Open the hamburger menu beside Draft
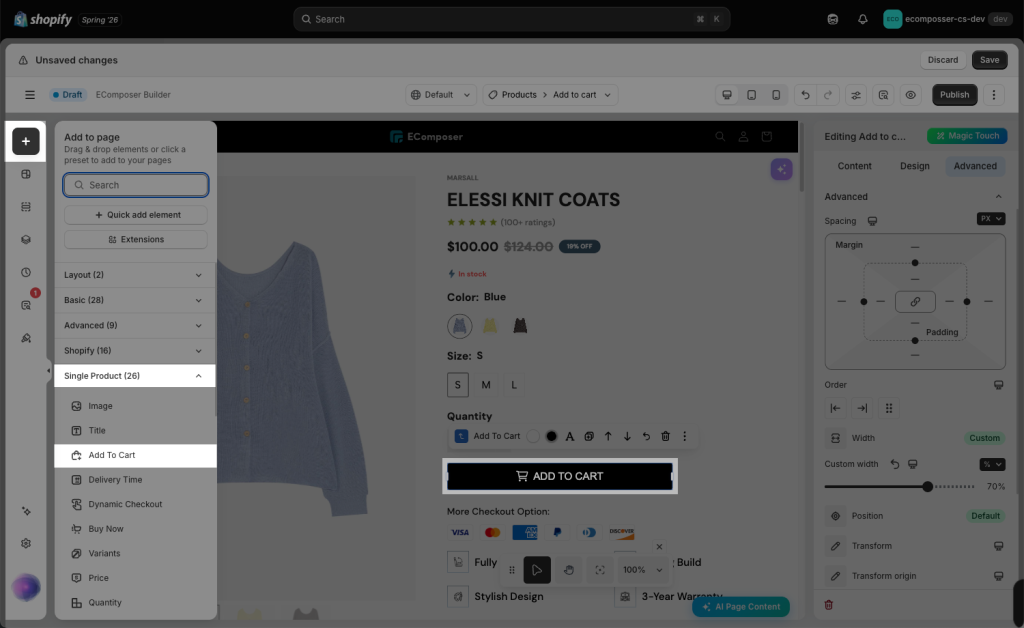Screen dimensions: 1024x628 point(30,95)
